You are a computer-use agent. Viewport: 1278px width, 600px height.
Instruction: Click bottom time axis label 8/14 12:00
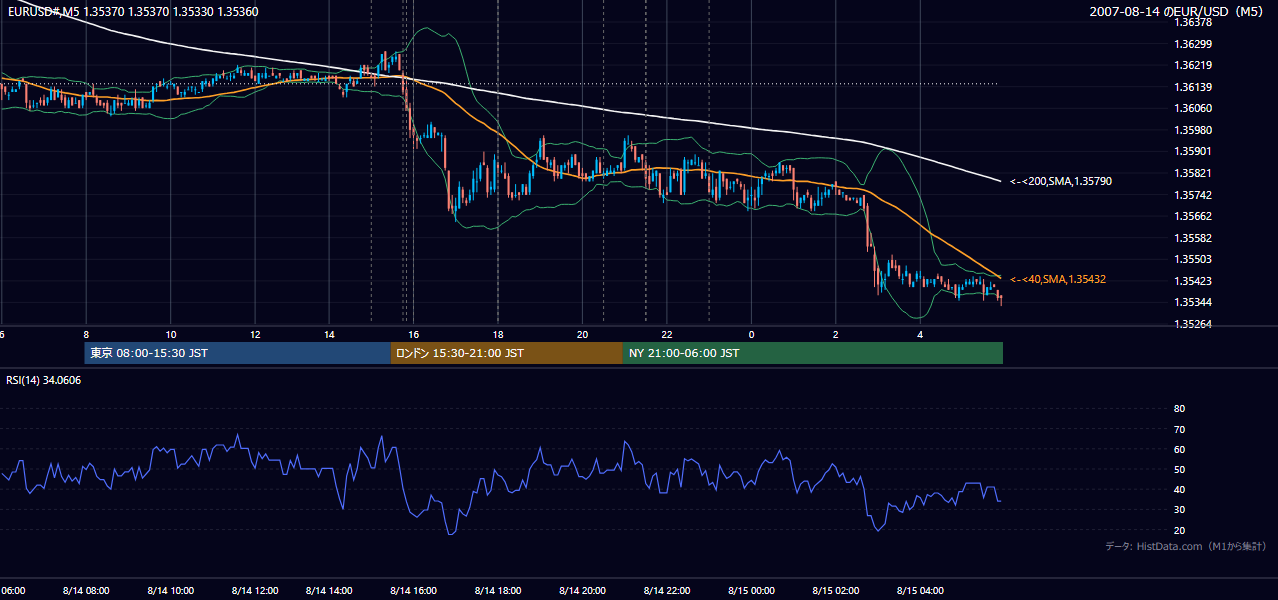(x=255, y=591)
